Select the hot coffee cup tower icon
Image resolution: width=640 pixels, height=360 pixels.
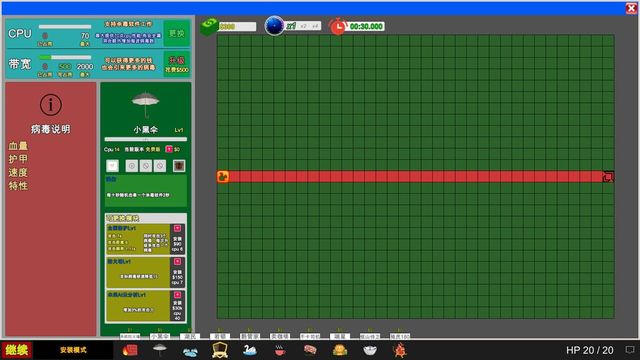280,350
